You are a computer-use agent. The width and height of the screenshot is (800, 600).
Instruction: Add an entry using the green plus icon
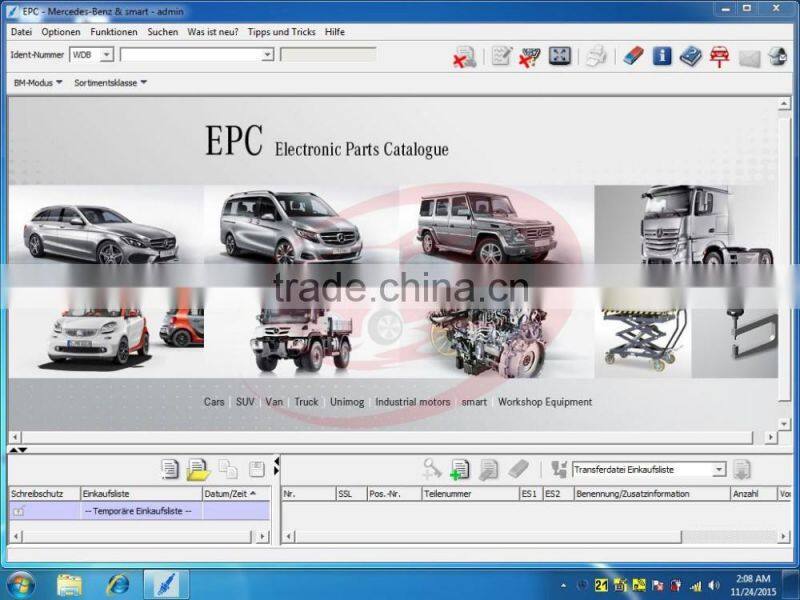click(460, 468)
